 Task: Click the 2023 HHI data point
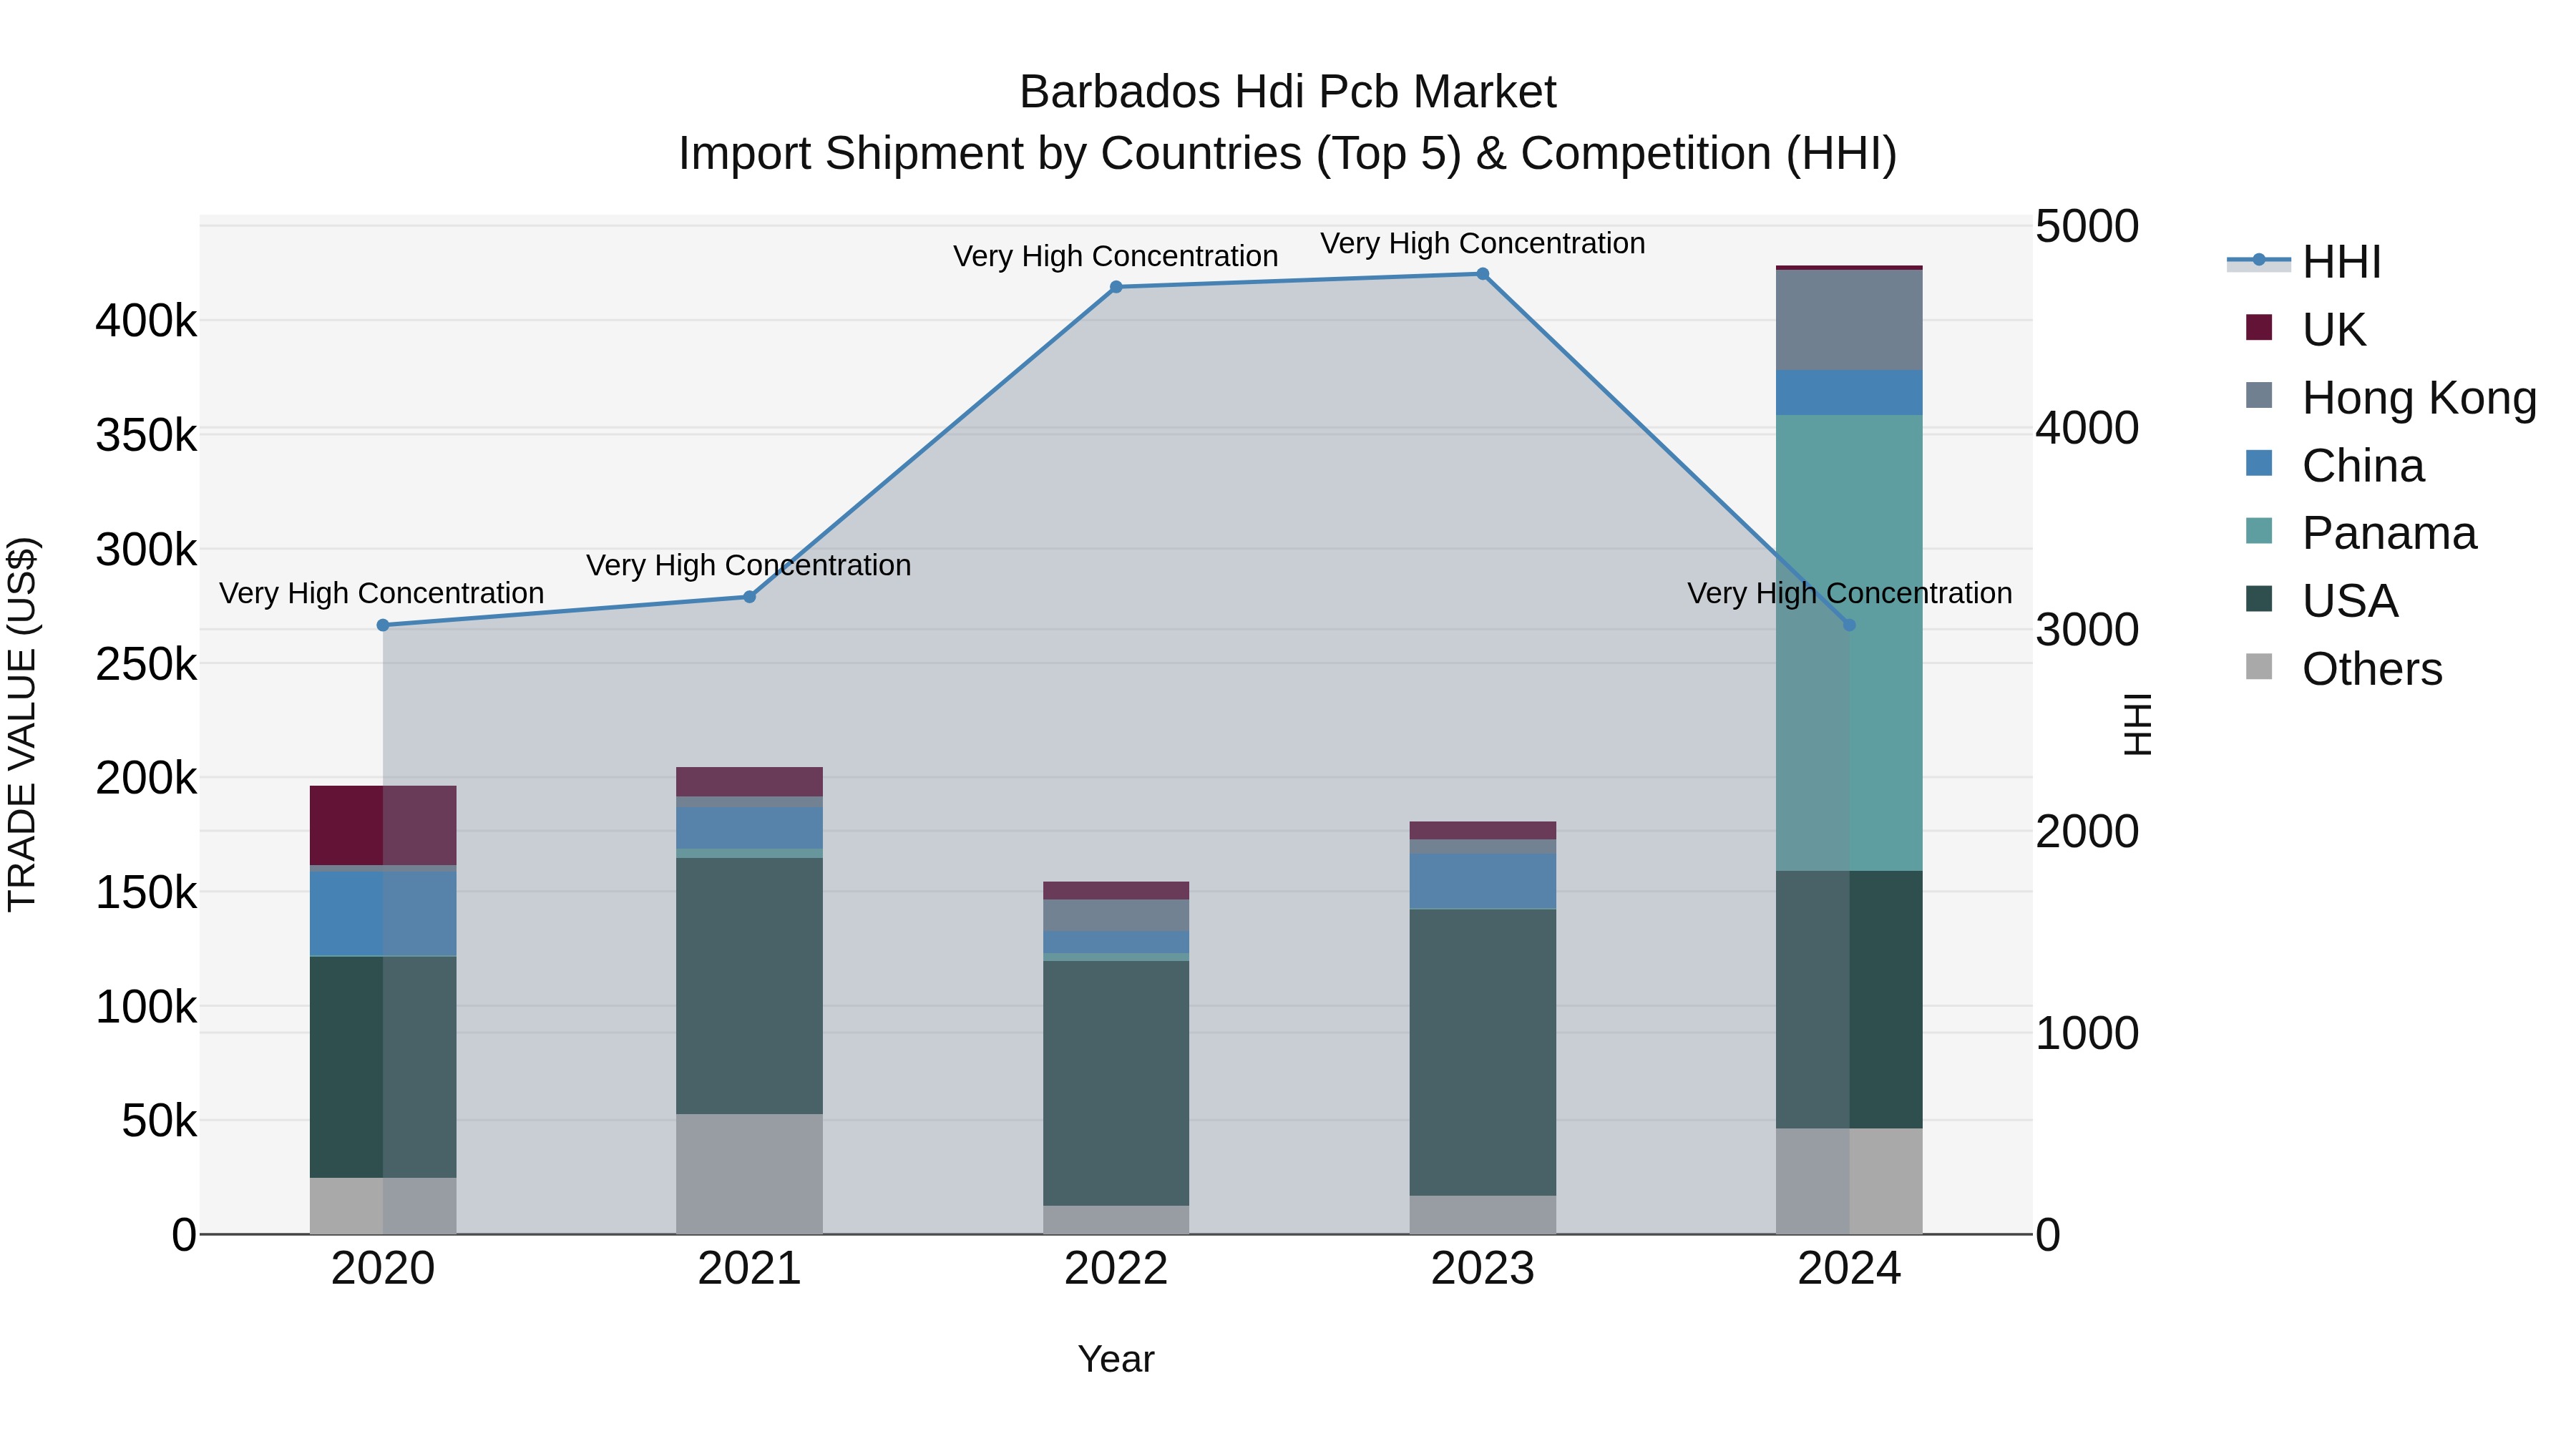pyautogui.click(x=1483, y=274)
